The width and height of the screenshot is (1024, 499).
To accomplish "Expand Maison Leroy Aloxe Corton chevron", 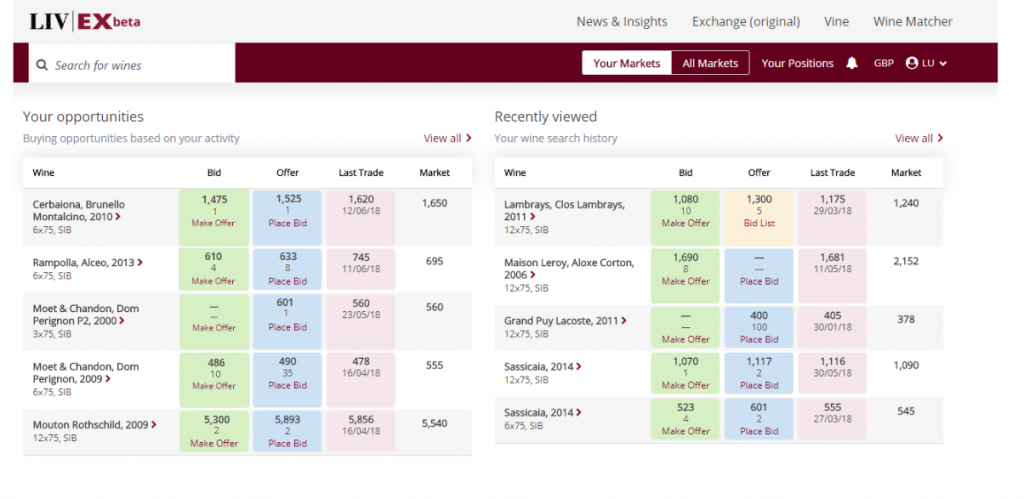I will [533, 275].
